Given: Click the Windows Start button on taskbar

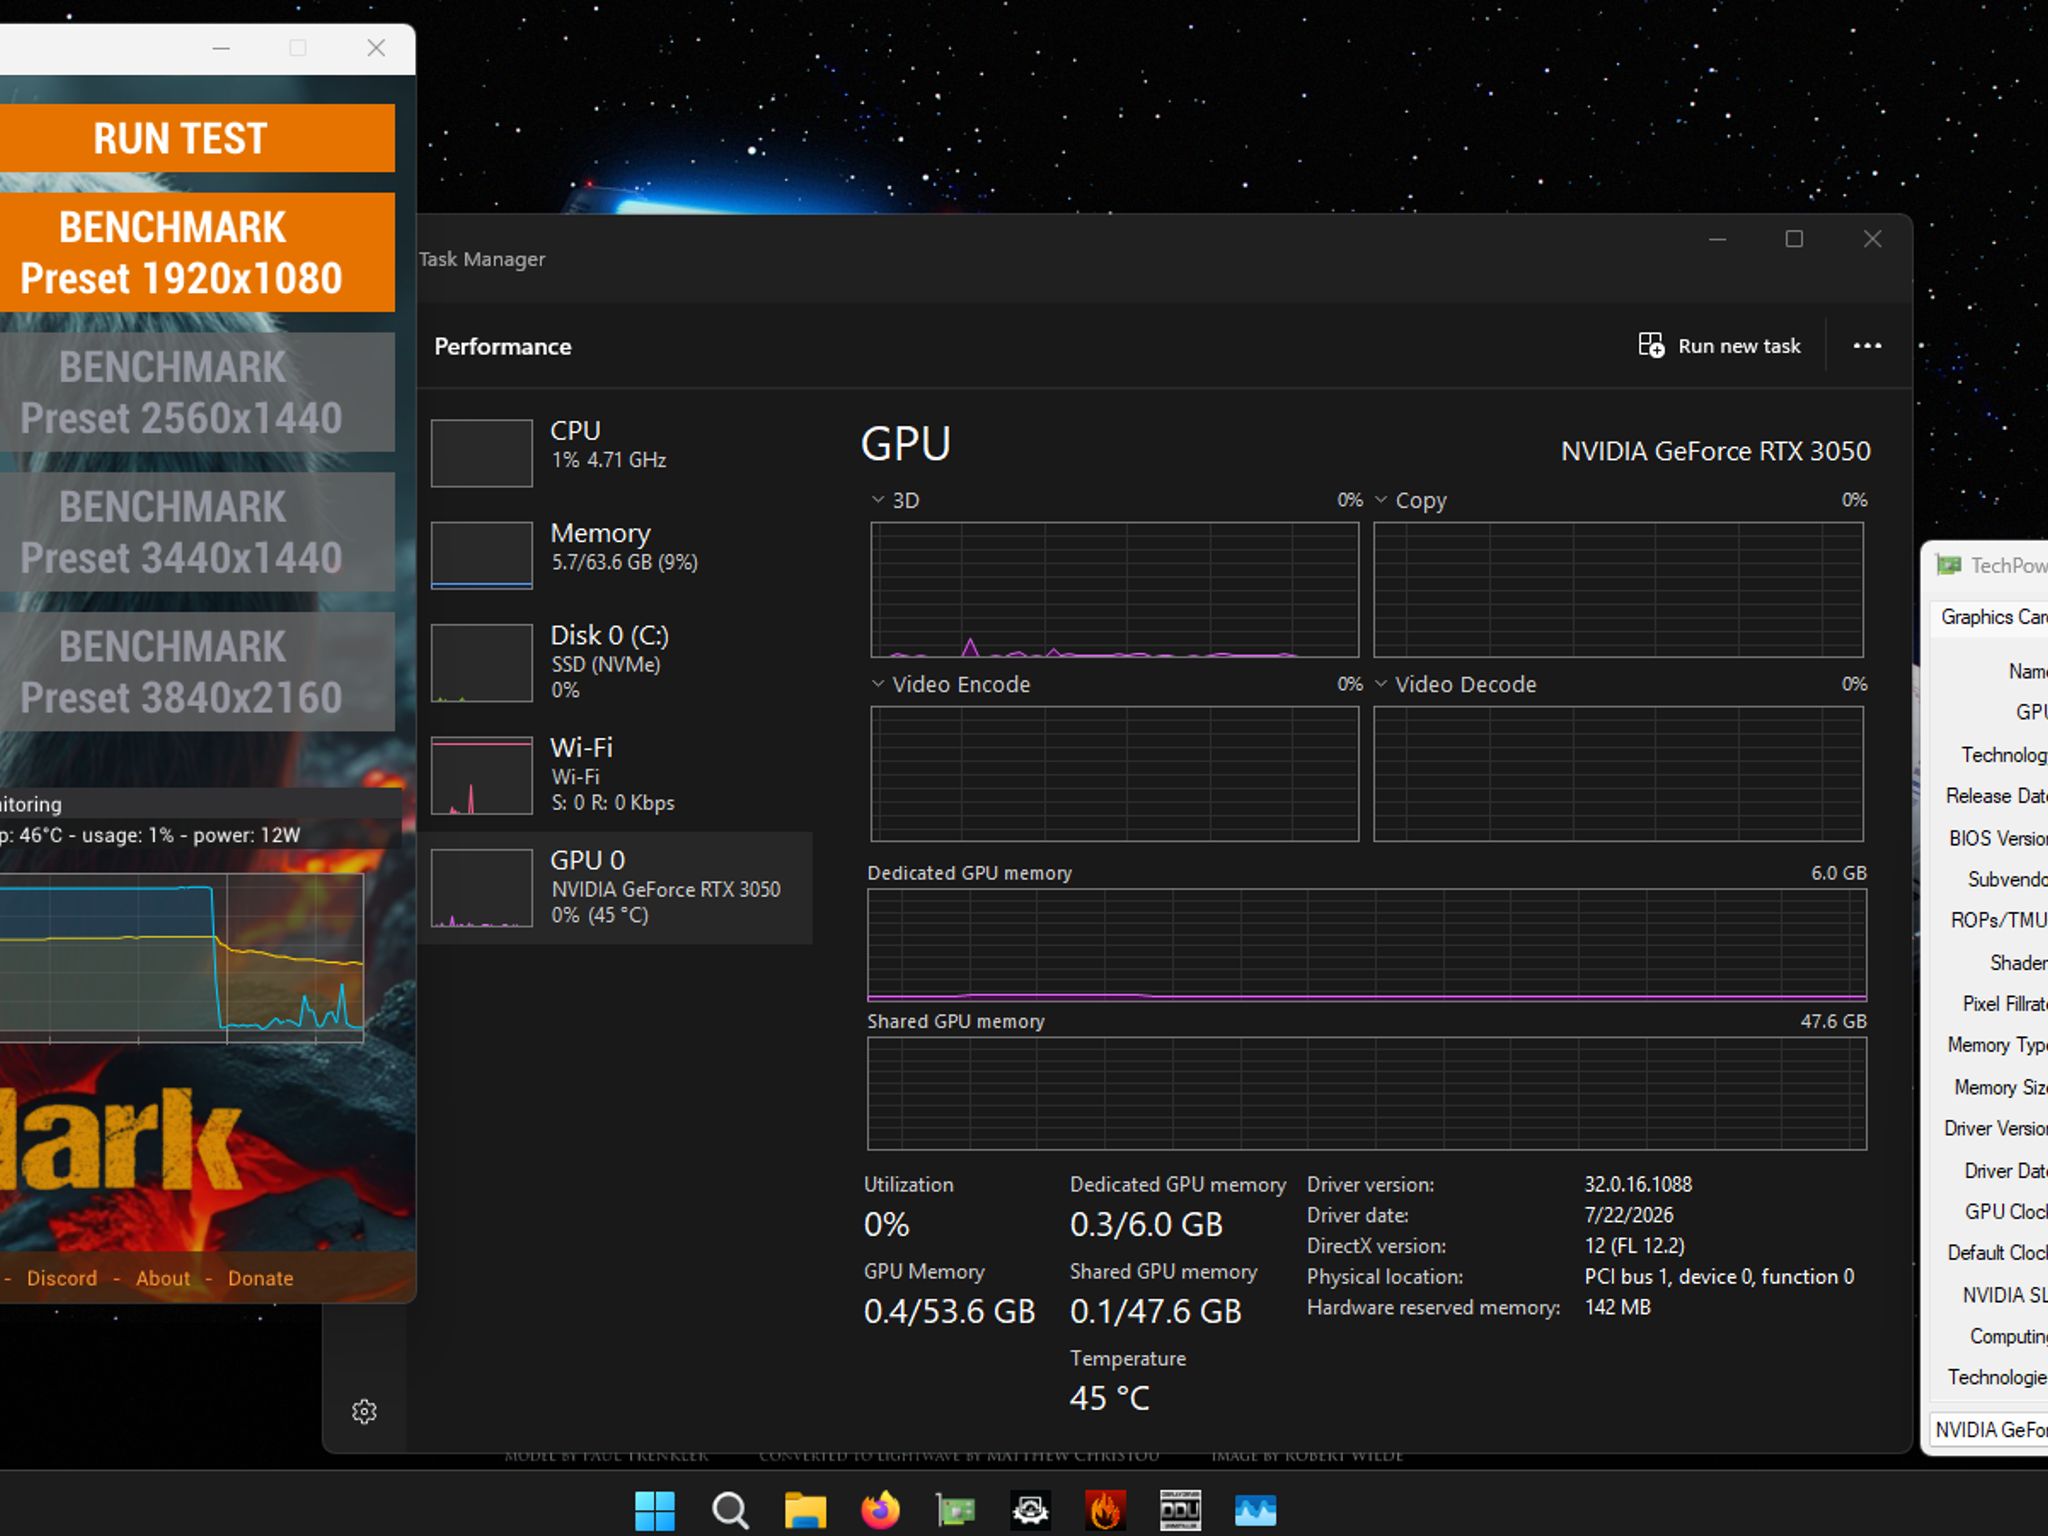Looking at the screenshot, I should coord(655,1510).
